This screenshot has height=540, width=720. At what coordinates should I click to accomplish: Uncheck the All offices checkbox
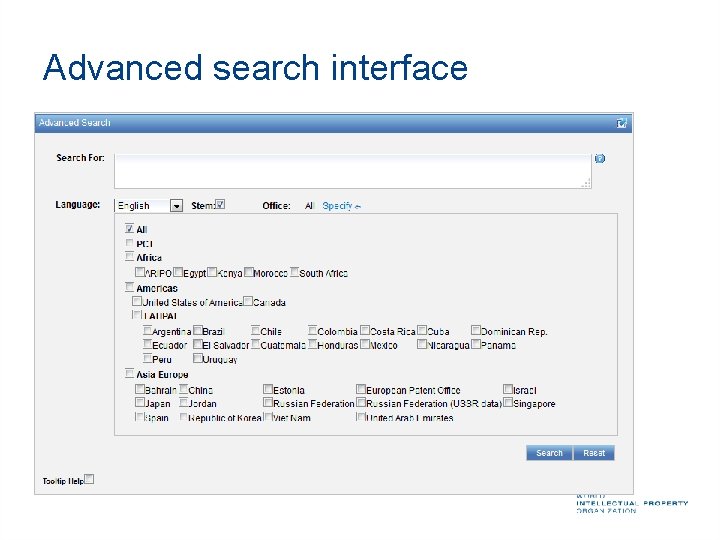[x=129, y=228]
